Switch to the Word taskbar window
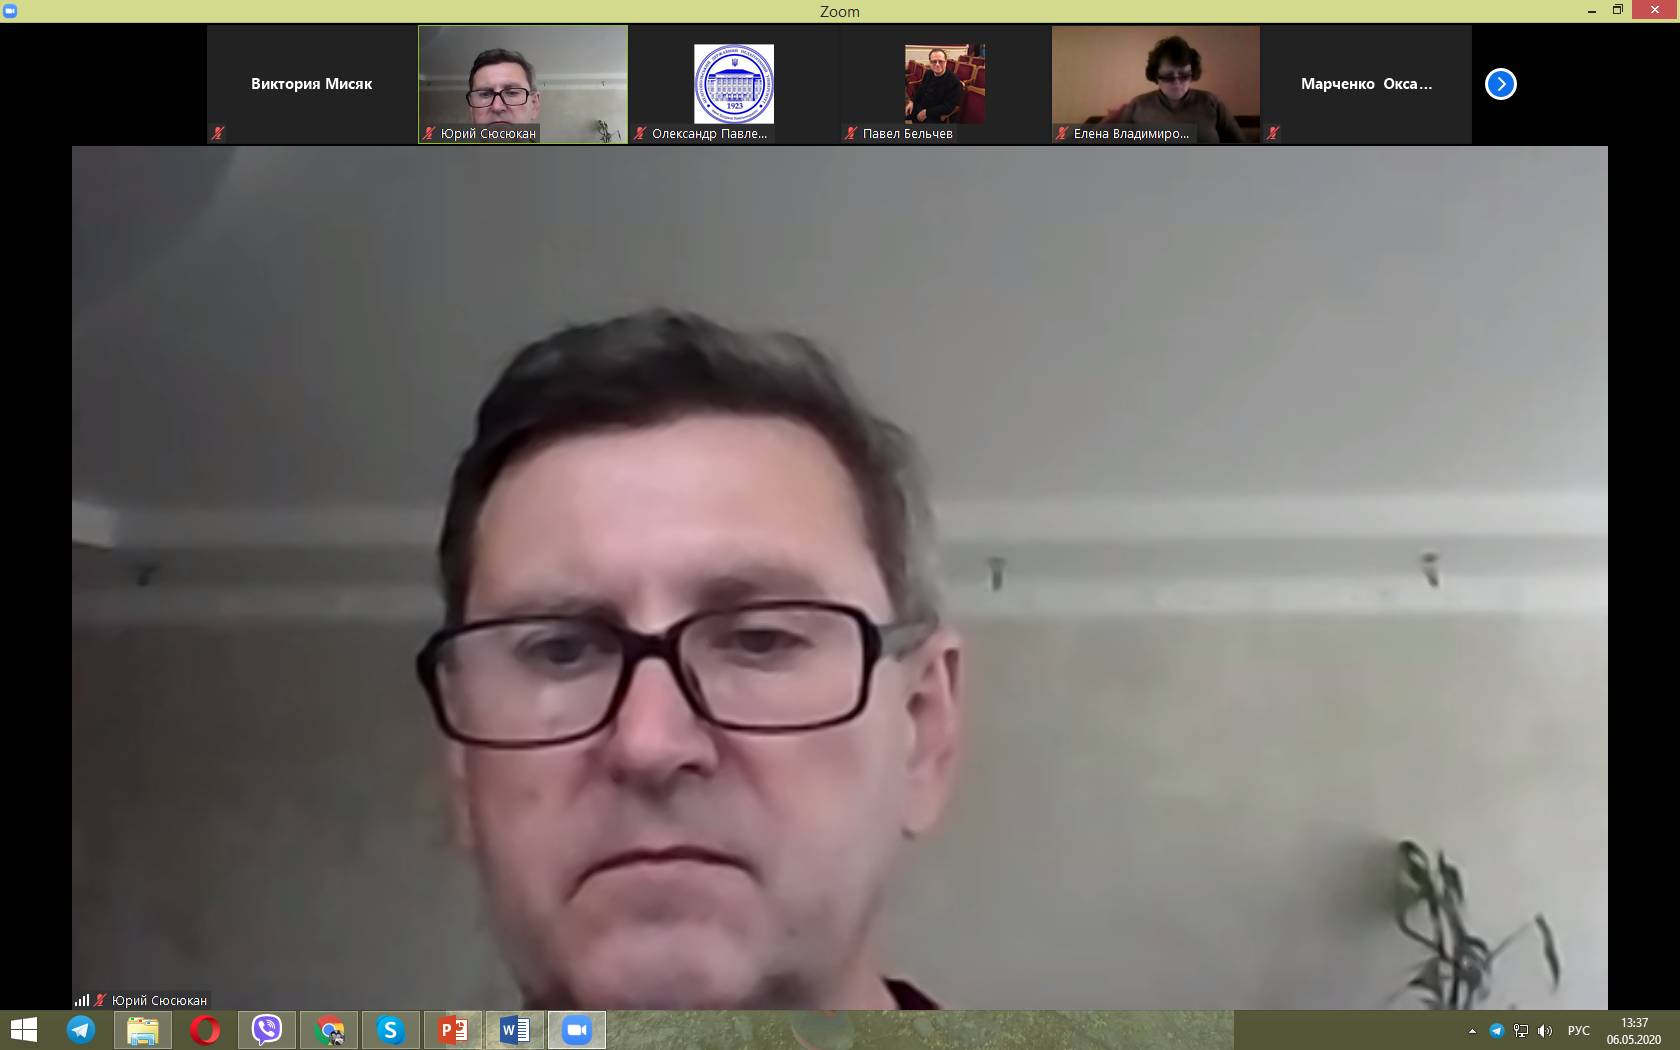Screen dimensions: 1680x1050 tap(515, 1030)
